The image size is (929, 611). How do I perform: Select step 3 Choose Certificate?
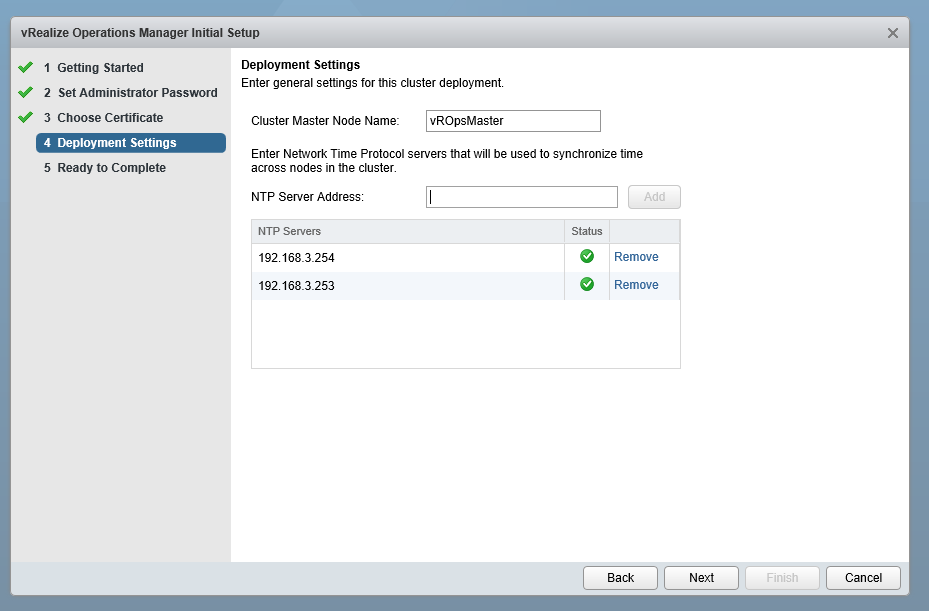pos(103,117)
